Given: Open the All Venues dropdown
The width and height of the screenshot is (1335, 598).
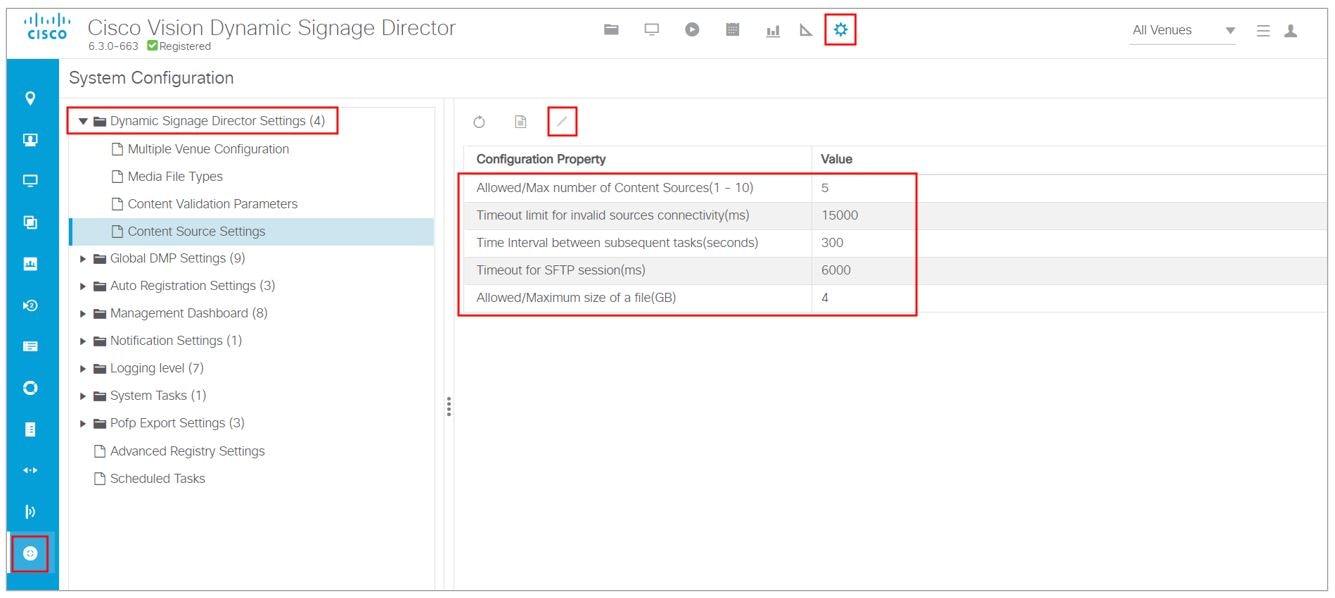Looking at the screenshot, I should click(x=1183, y=31).
